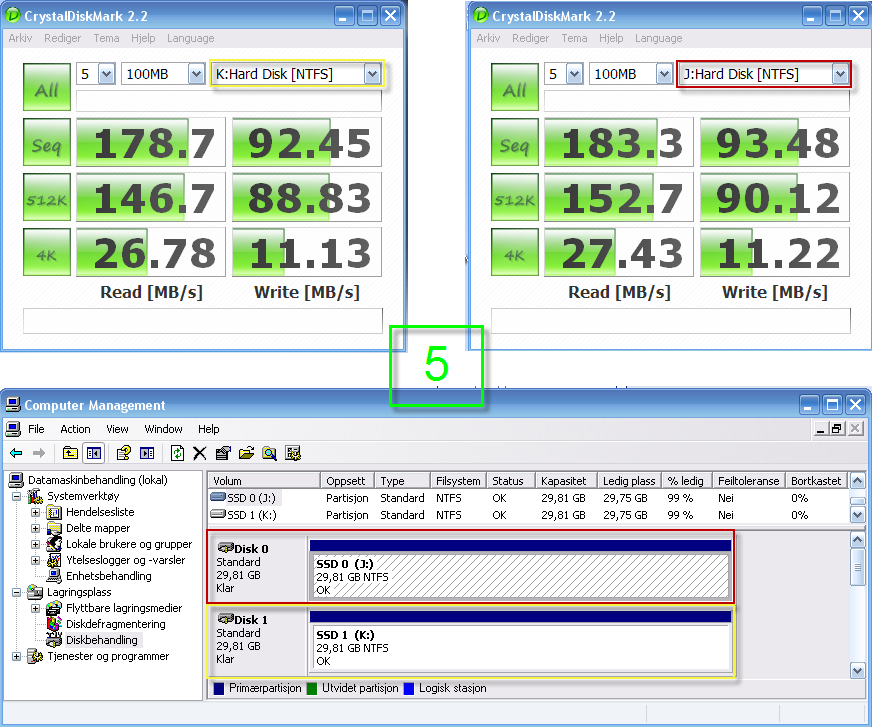Run 512K test in J: window

coord(514,197)
